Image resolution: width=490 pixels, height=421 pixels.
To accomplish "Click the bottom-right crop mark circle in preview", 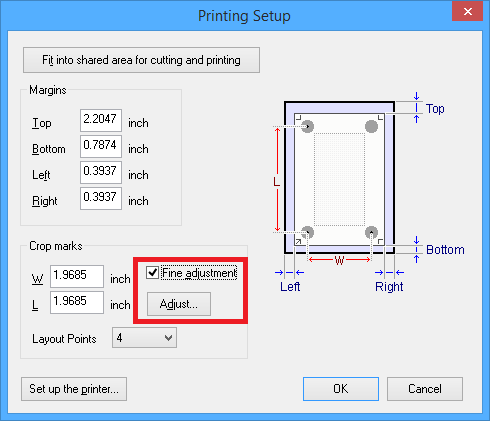I will (371, 232).
